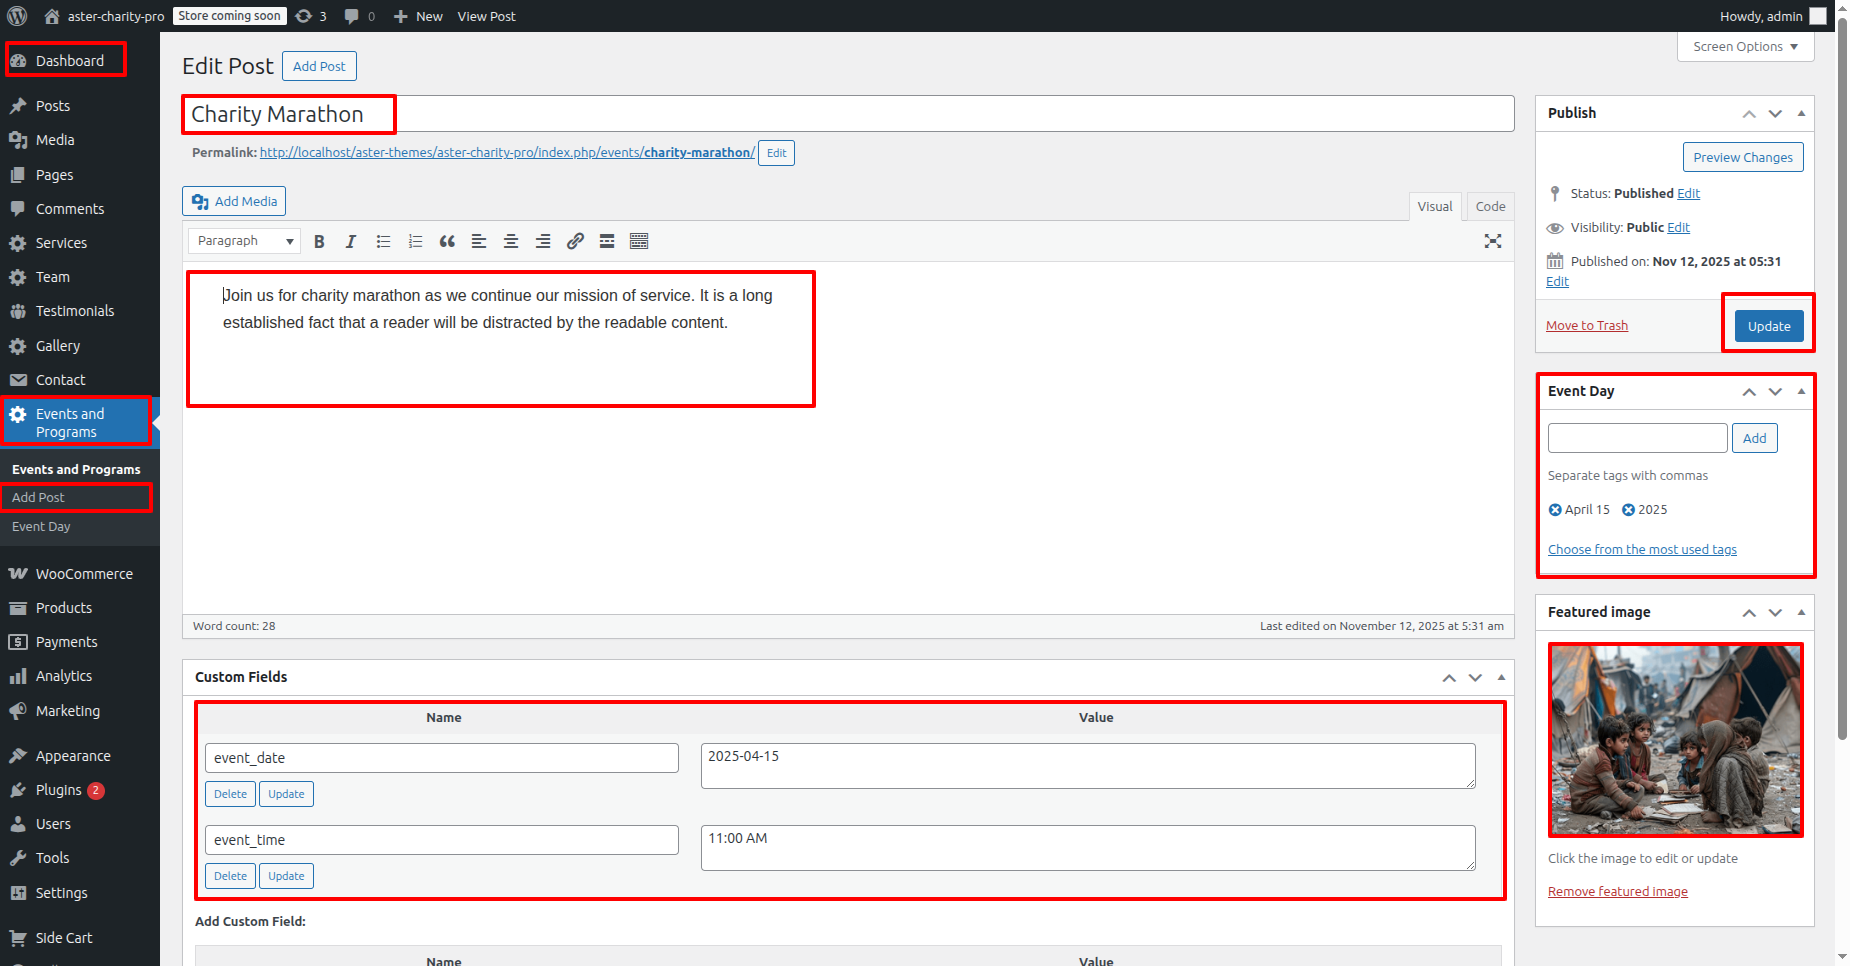Open WooCommerce in the sidebar menu
The width and height of the screenshot is (1850, 966).
[x=84, y=574]
